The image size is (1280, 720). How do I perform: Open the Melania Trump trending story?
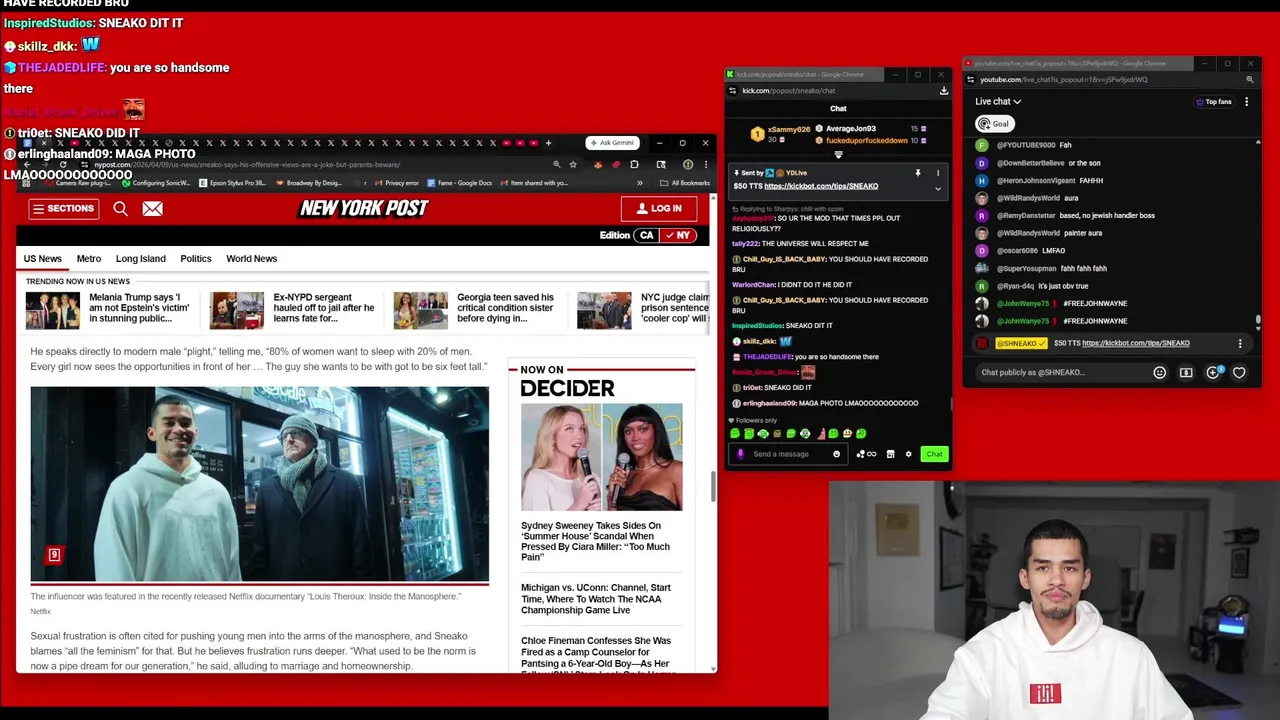click(139, 308)
